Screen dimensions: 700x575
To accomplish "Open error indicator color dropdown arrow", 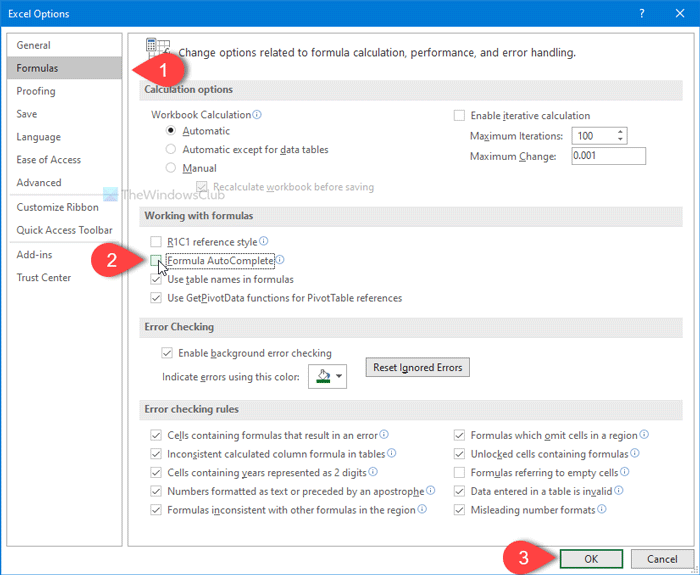I will [x=339, y=376].
